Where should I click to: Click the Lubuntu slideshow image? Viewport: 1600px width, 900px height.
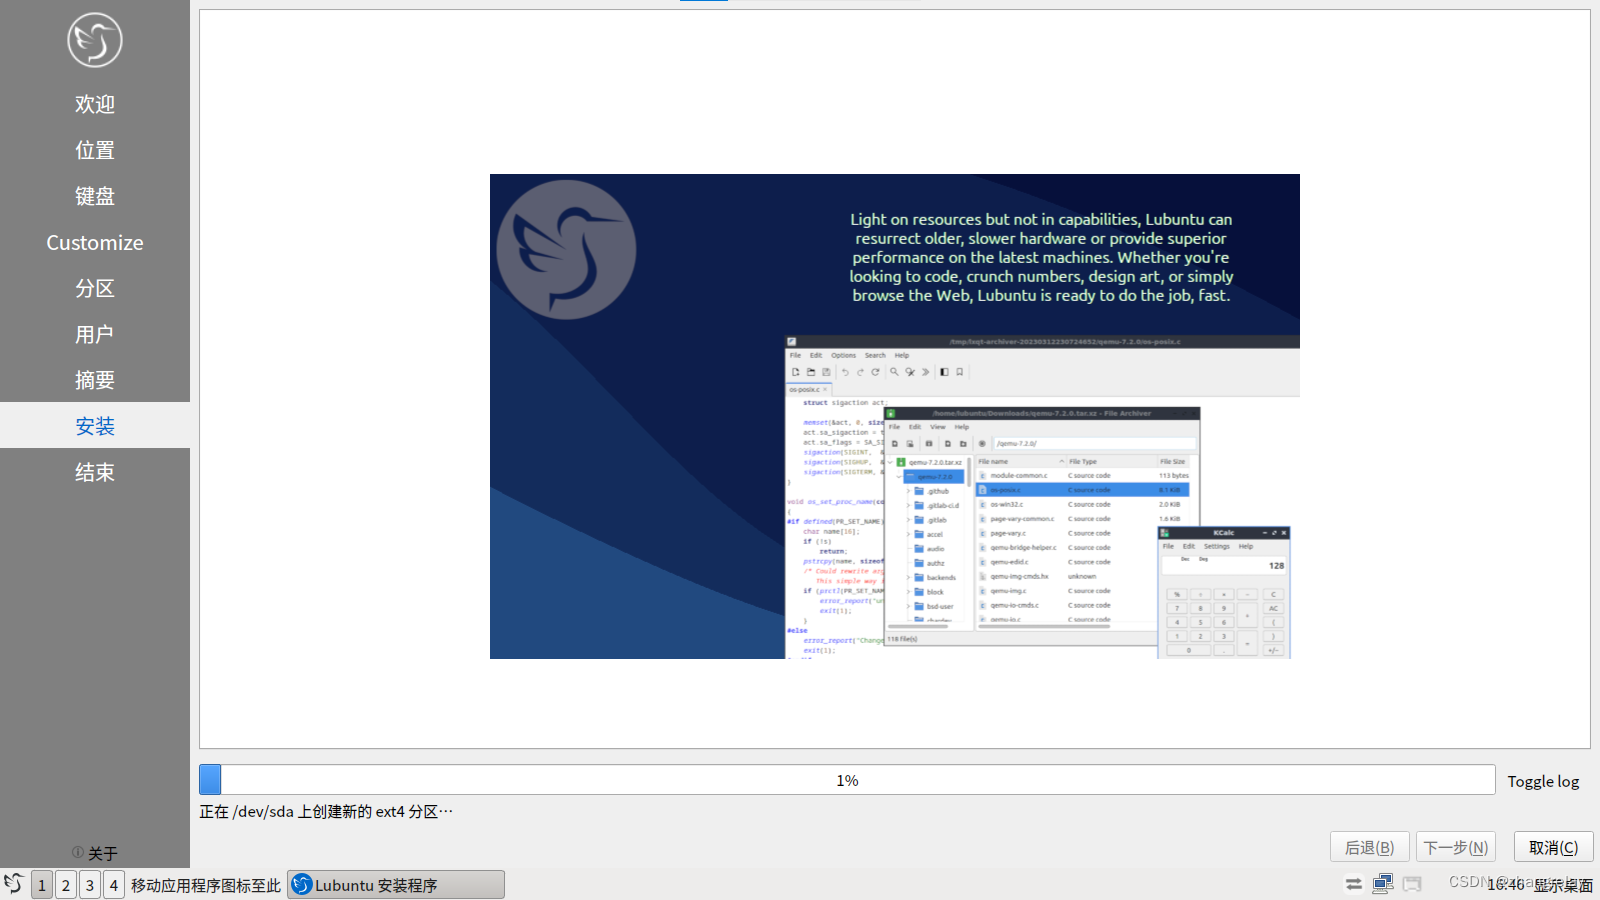pos(895,416)
